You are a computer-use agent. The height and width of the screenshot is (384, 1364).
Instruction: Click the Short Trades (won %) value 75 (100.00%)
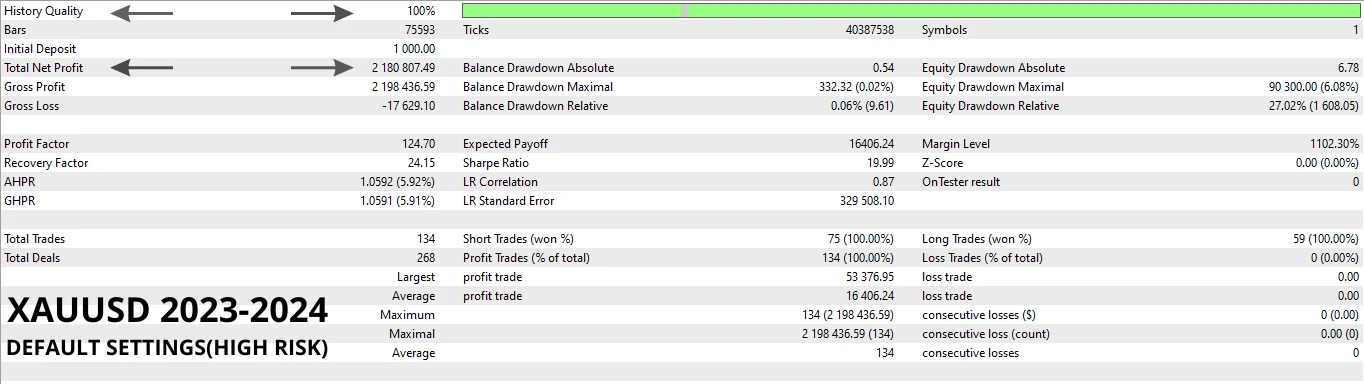point(861,239)
